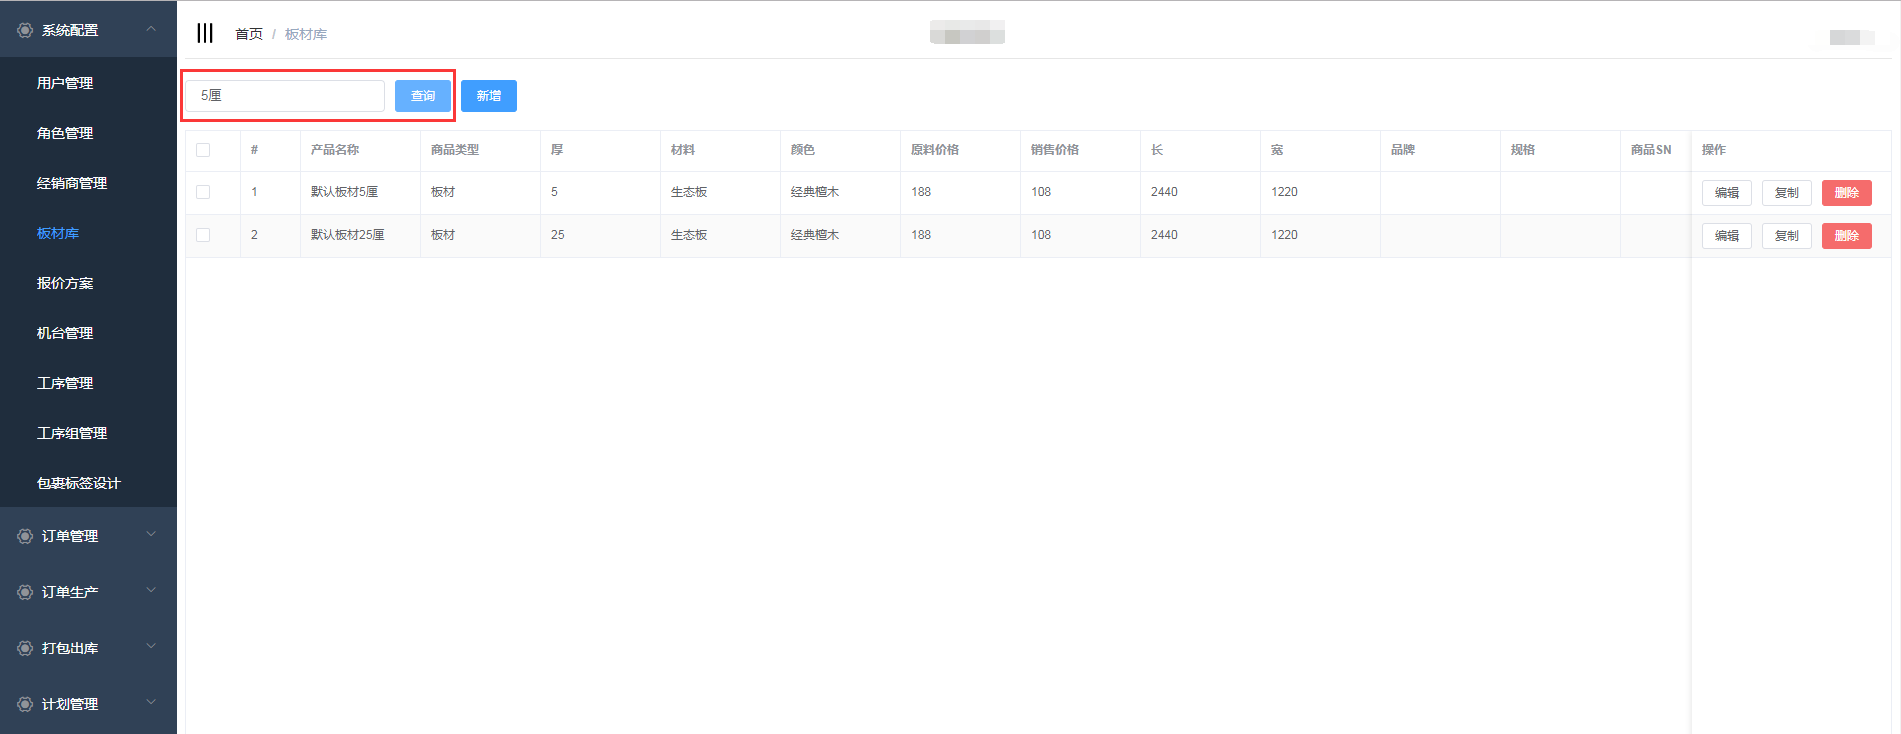Open 用户管理 in the sidebar
Image resolution: width=1901 pixels, height=734 pixels.
65,83
